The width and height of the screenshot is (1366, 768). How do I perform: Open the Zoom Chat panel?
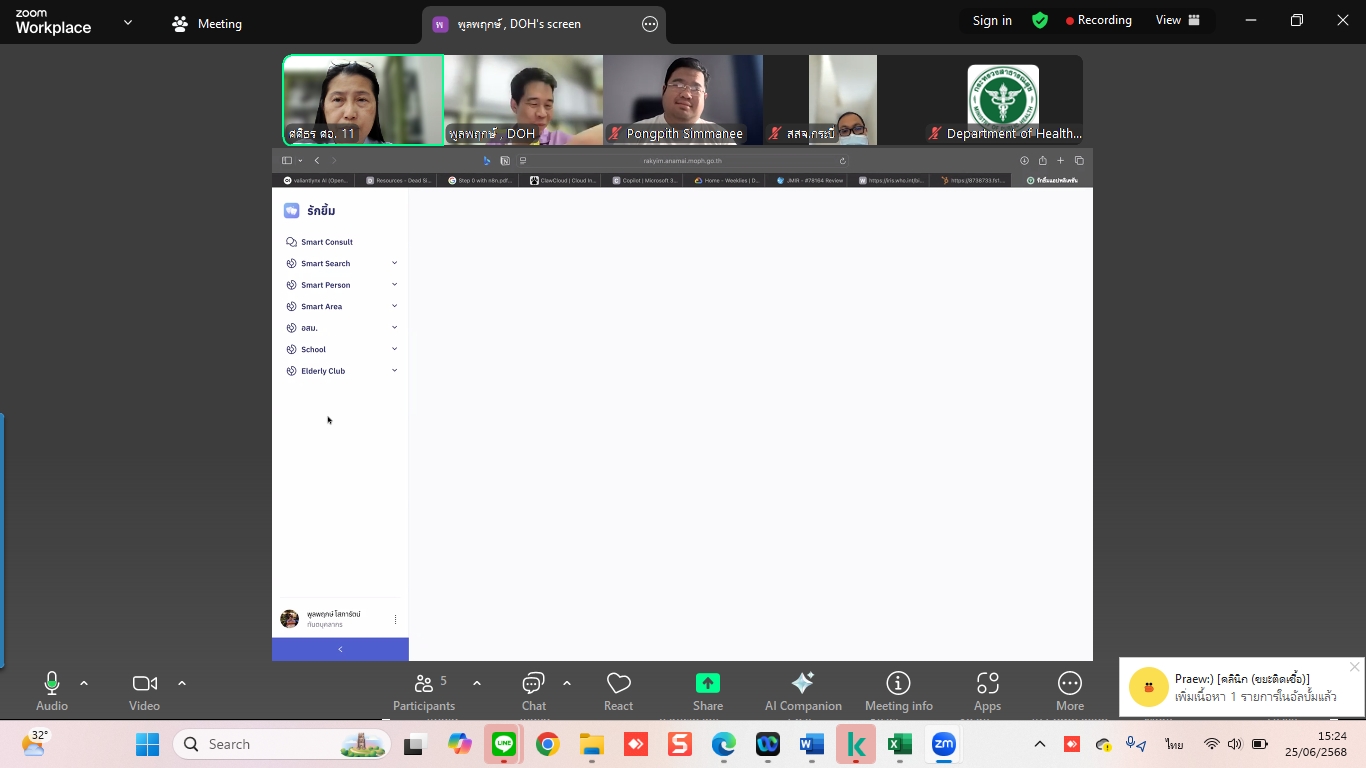tap(534, 691)
